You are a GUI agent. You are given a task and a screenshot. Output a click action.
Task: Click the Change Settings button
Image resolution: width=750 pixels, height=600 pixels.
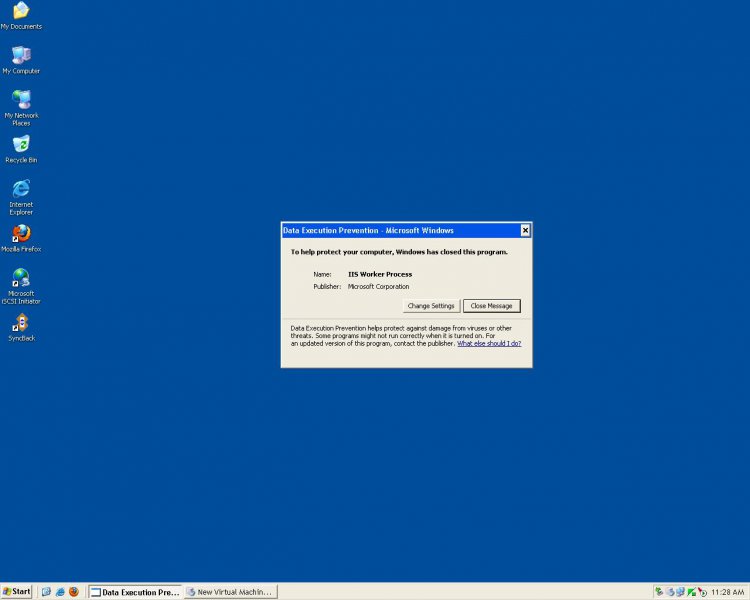[x=431, y=306]
